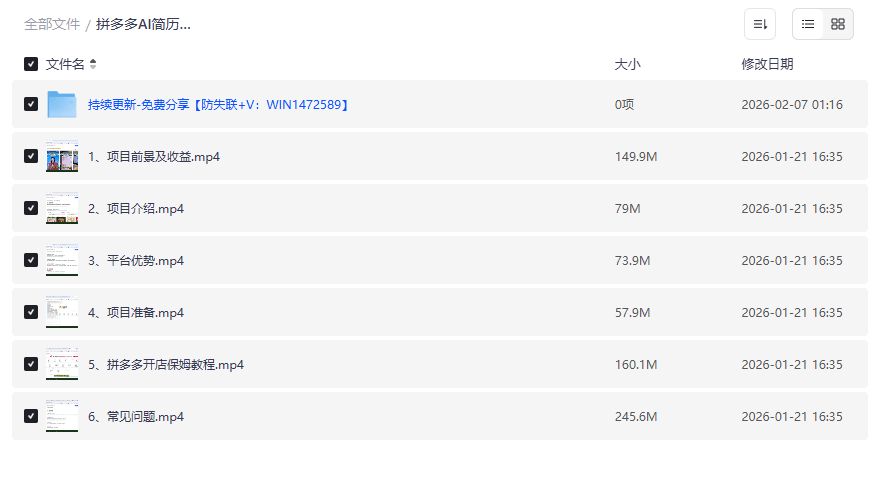Image resolution: width=878 pixels, height=495 pixels.
Task: Switch to list view layout
Action: pos(808,24)
